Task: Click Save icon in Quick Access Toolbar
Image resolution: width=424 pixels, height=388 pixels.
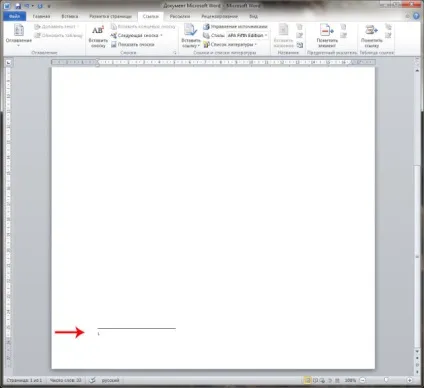Action: [18, 6]
